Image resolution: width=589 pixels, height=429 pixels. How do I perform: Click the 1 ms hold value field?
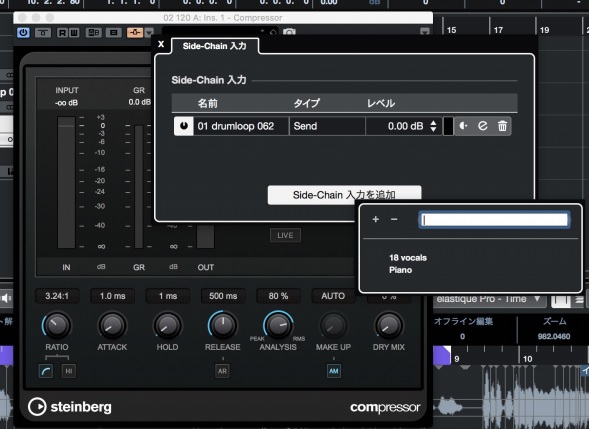pos(168,296)
